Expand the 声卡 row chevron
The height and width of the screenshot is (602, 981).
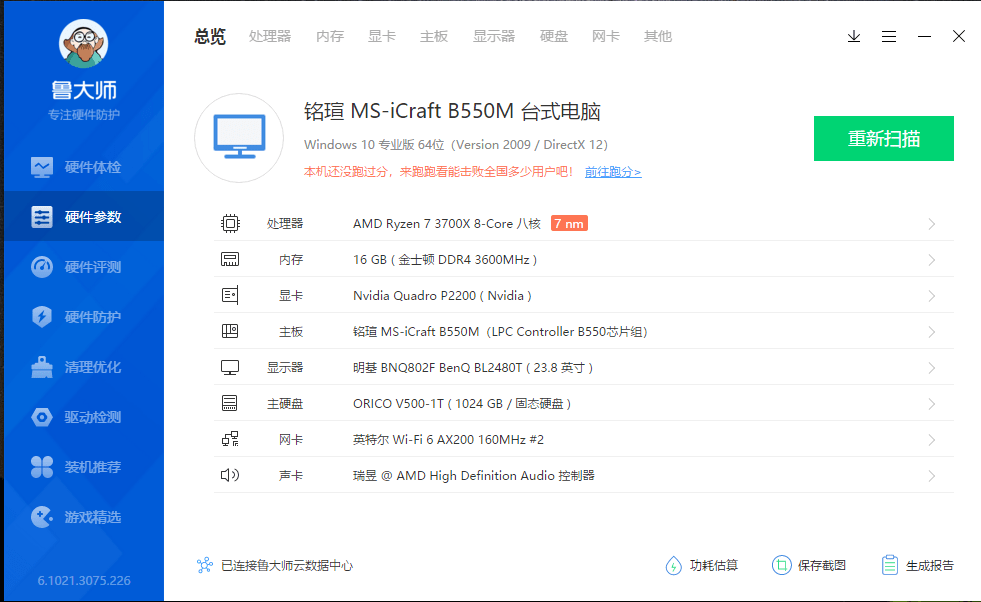point(932,476)
